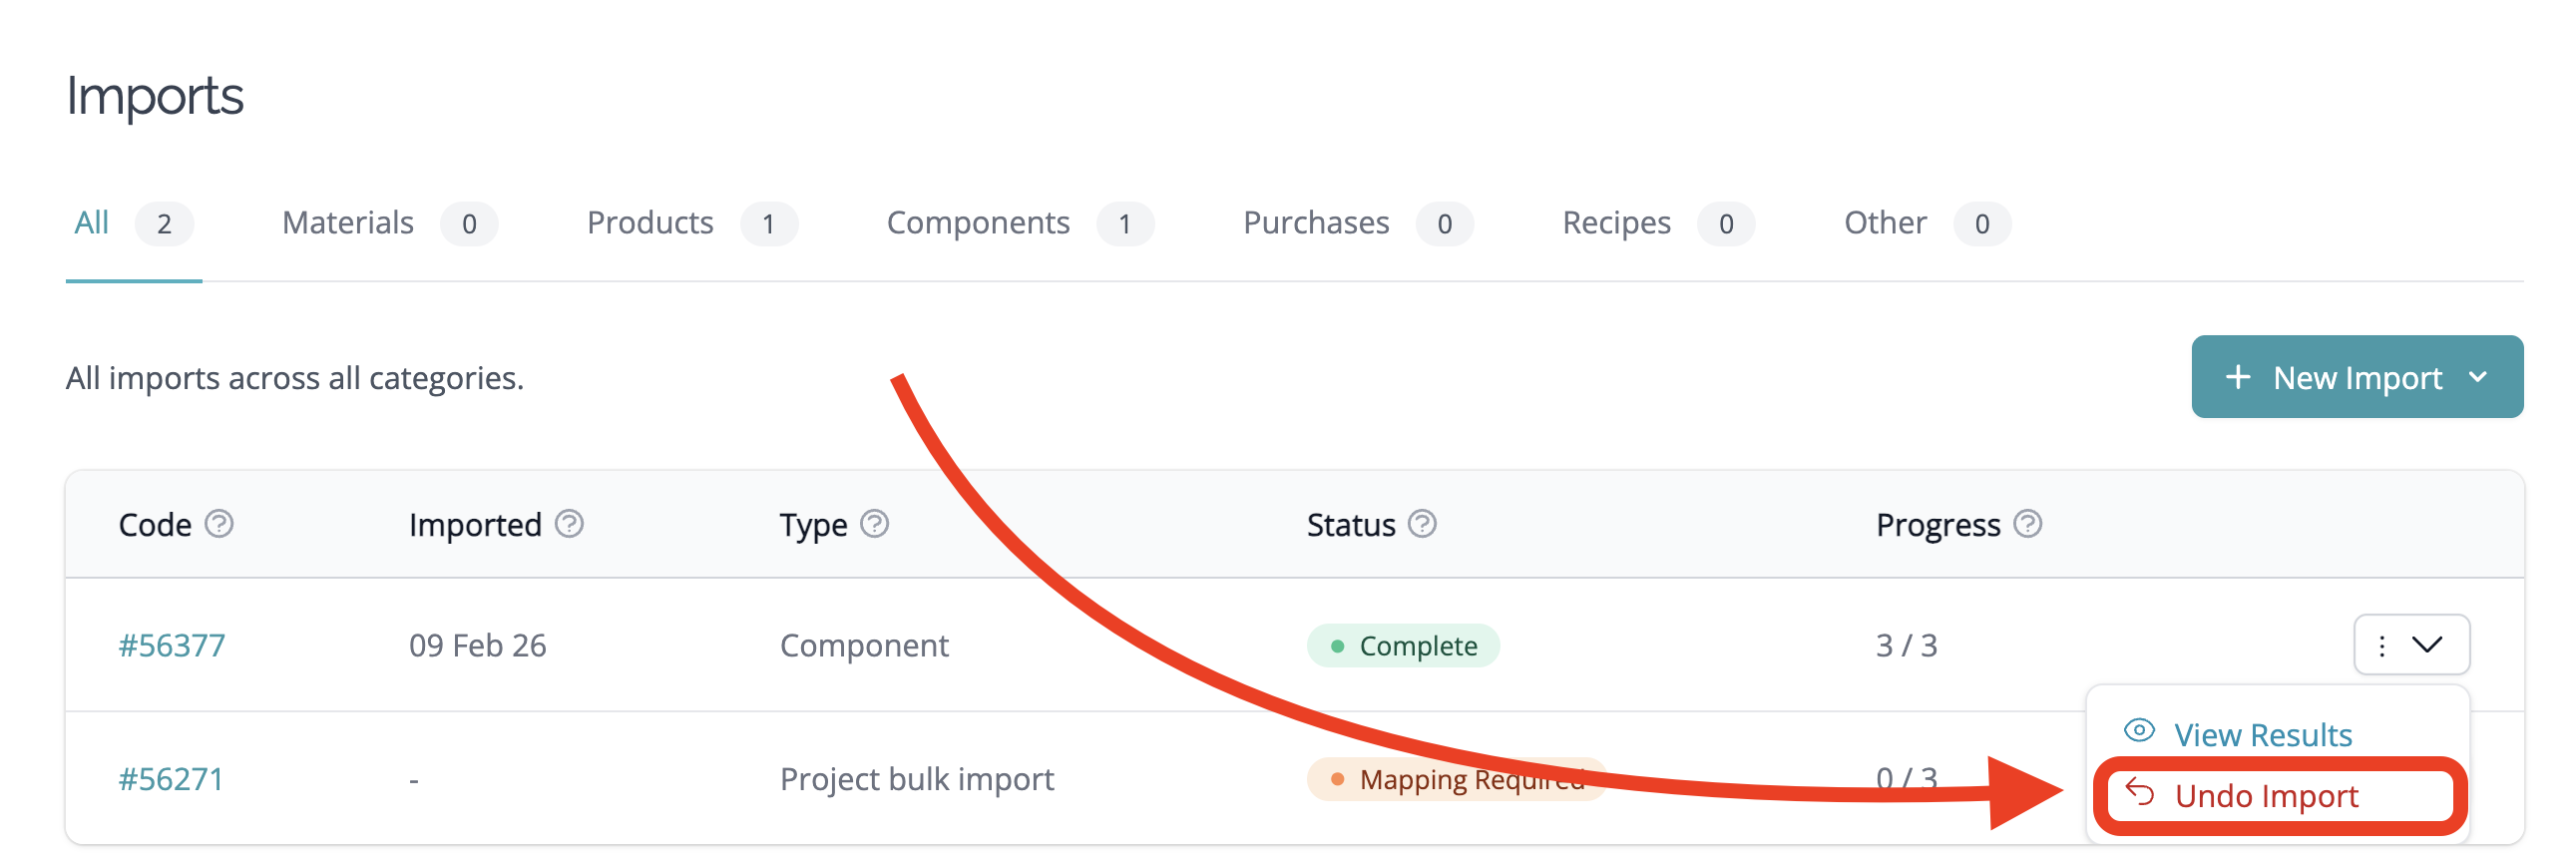Screen dimensions: 2576x862
Task: Click the Complete status badge
Action: point(1402,645)
